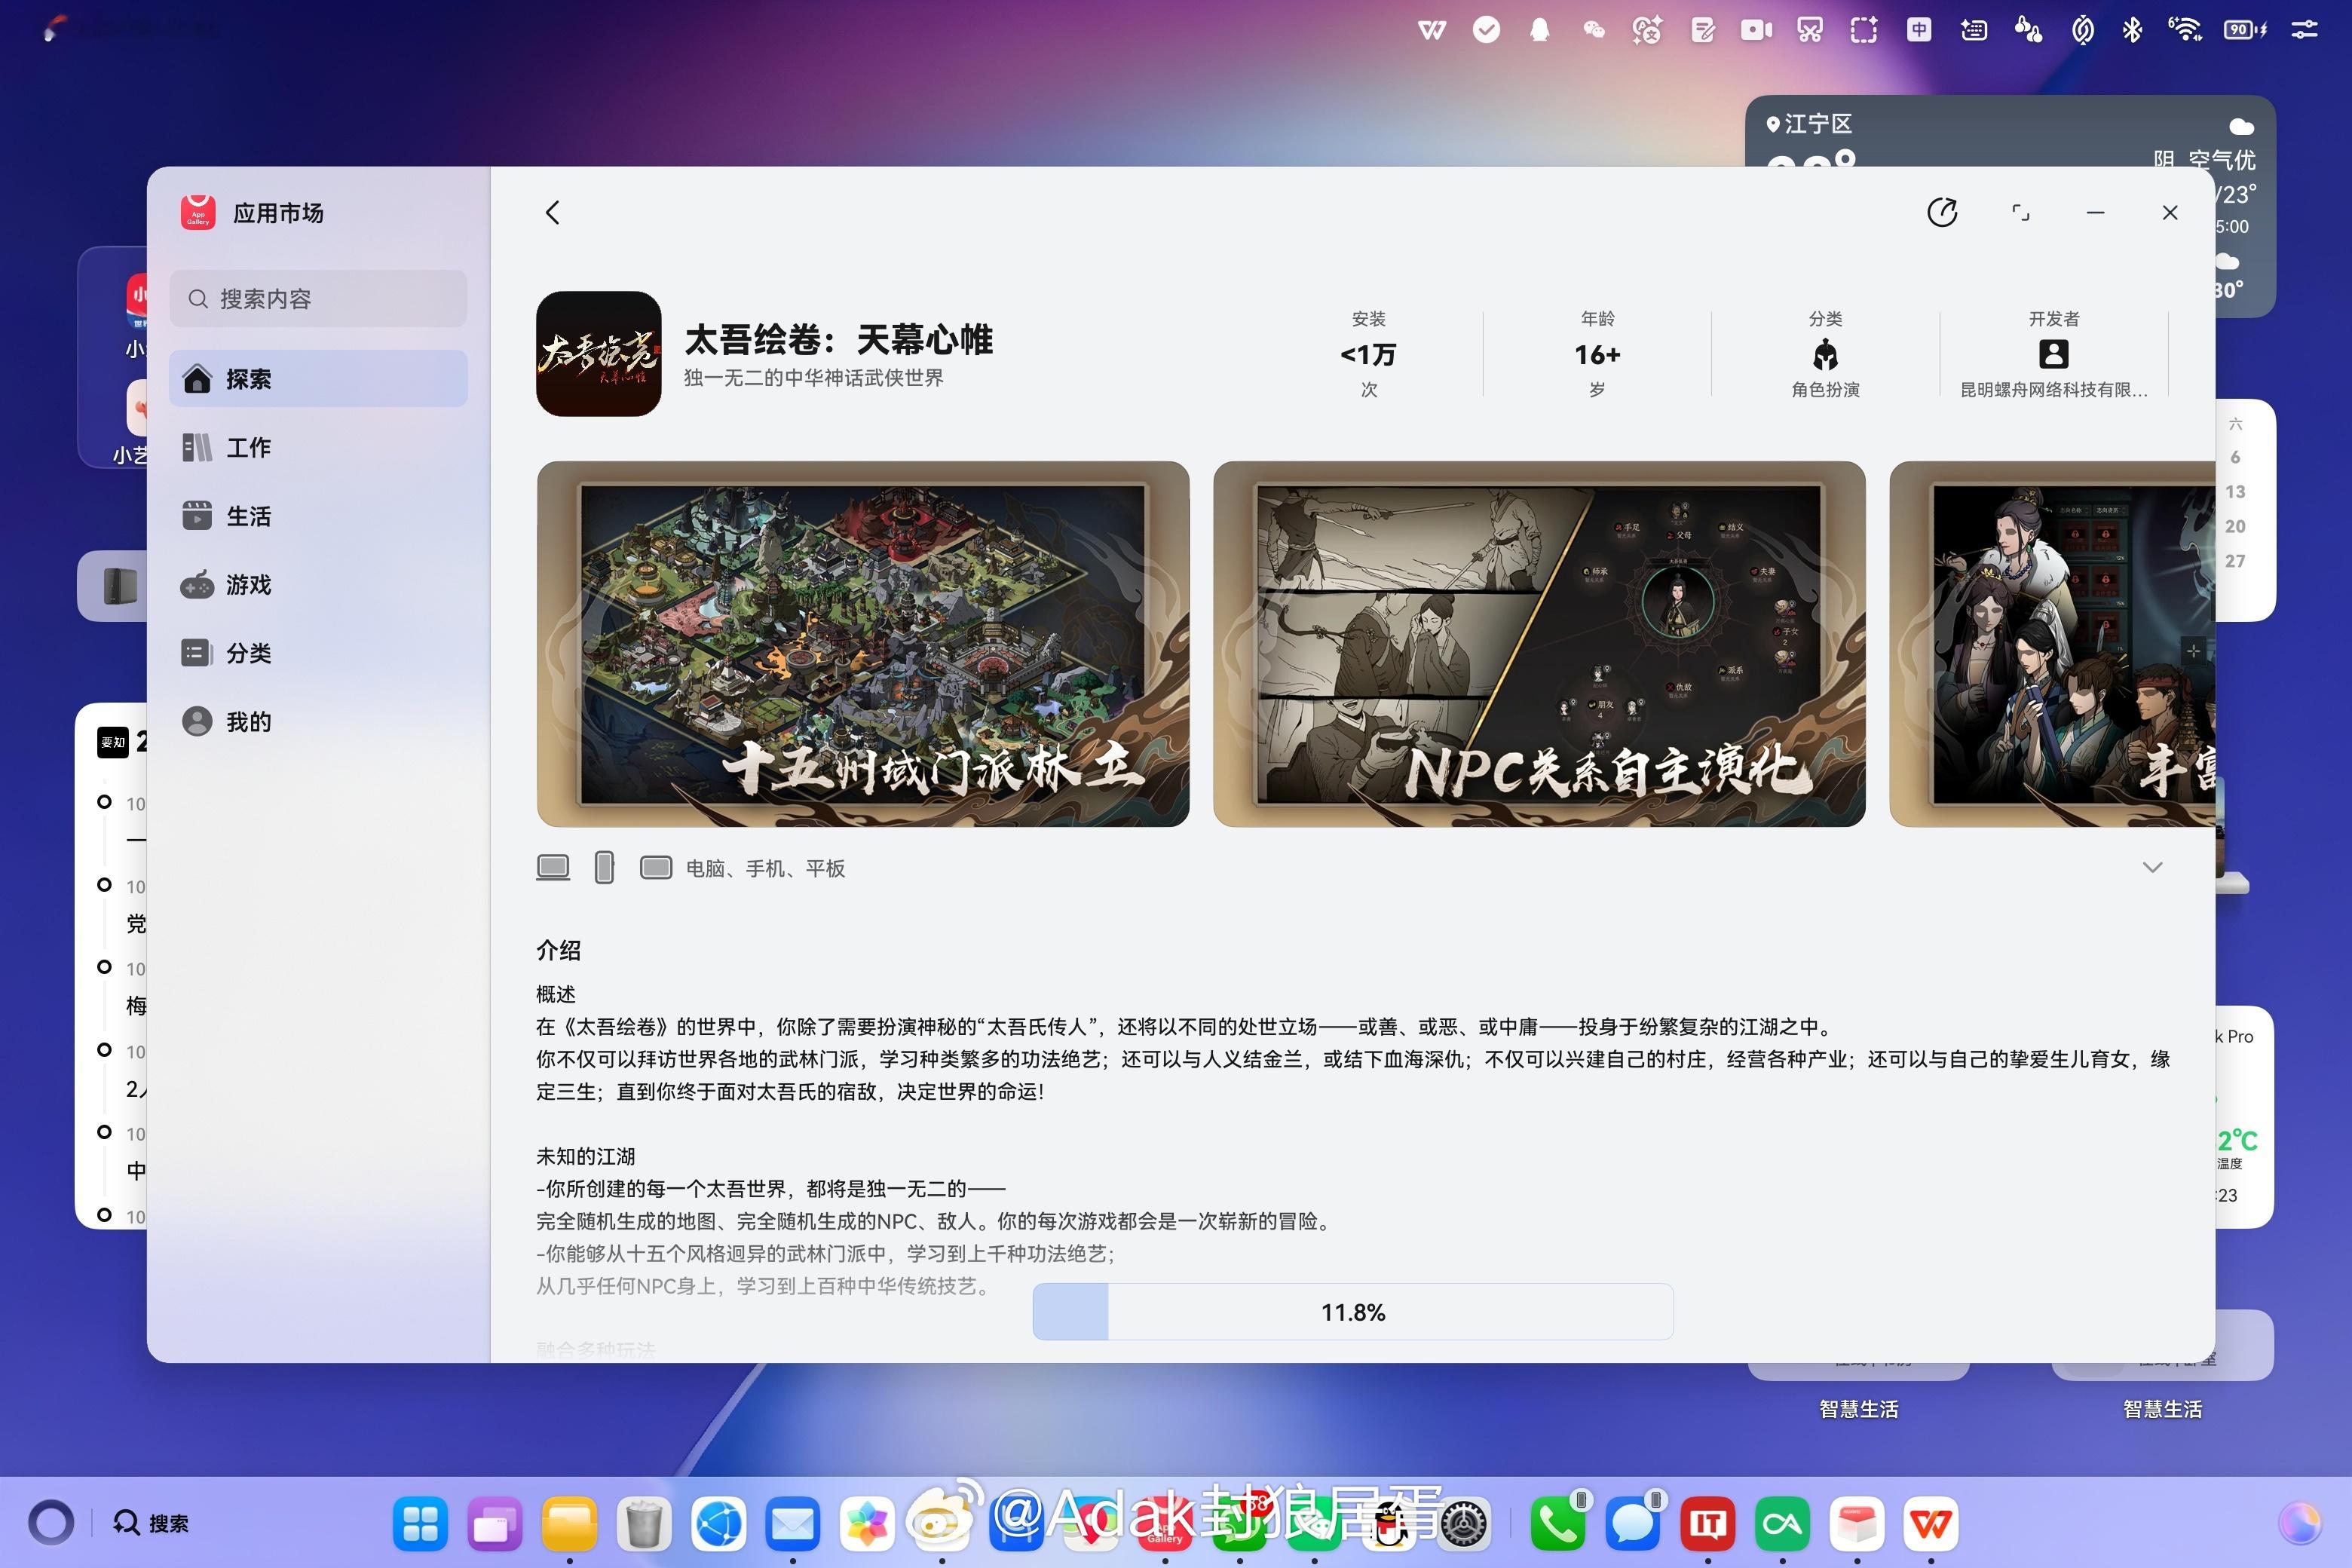Image resolution: width=2352 pixels, height=1568 pixels.
Task: Open the Celia ring icon in the dock
Action: point(50,1523)
